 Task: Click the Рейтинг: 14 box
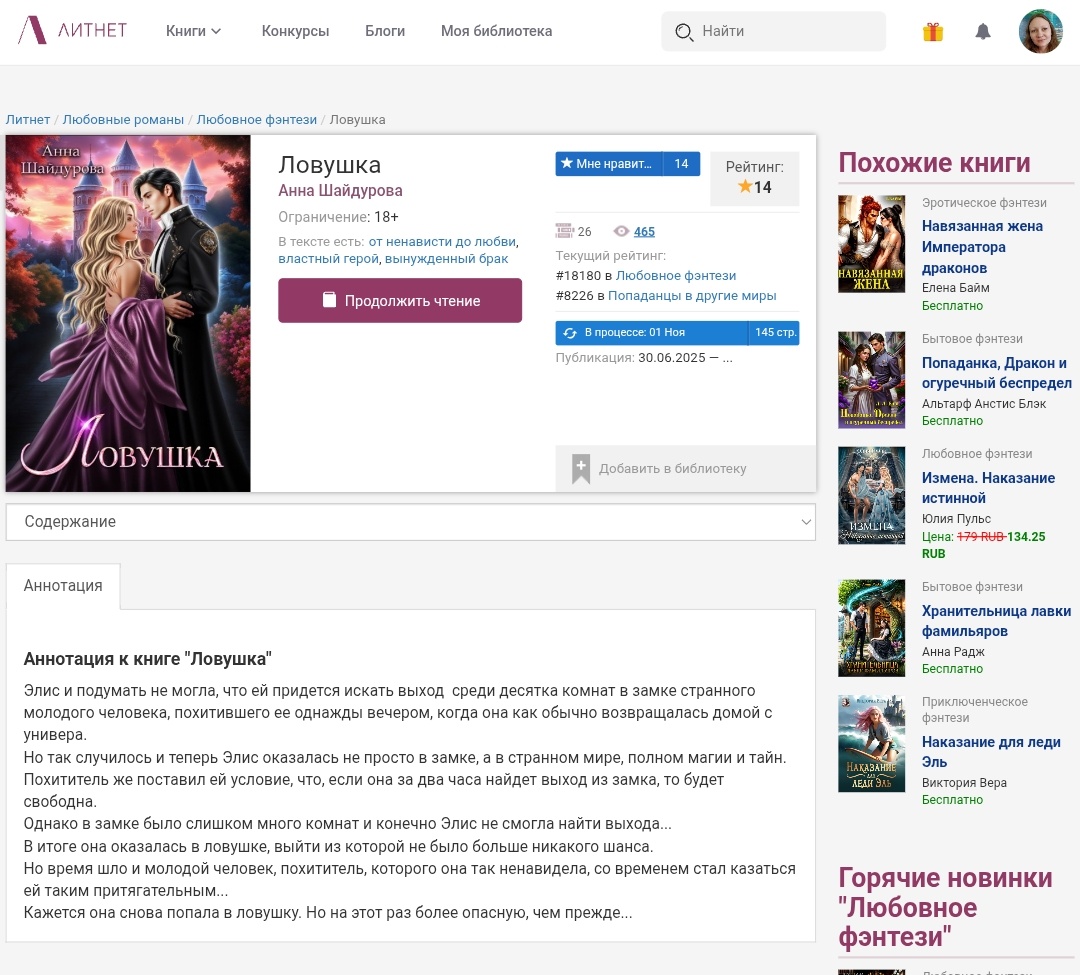(x=754, y=178)
